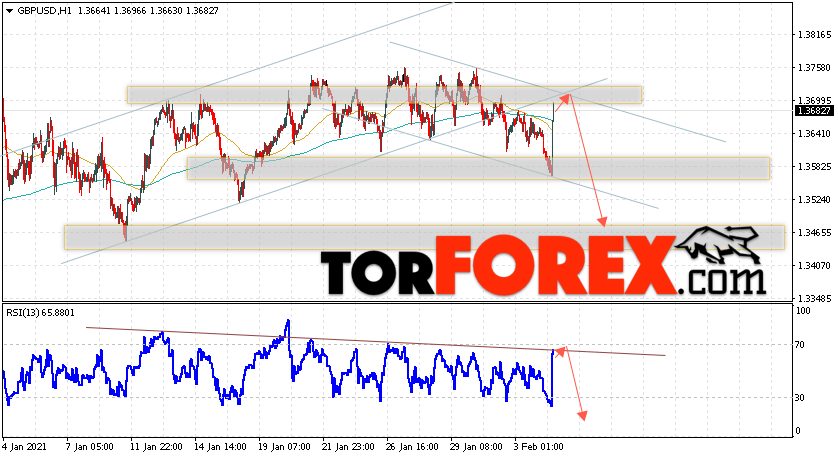Screen dimensions: 838x458
Task: Select the OHLC values 1.36641 1.36966 1.36630 1.36827
Action: point(148,11)
